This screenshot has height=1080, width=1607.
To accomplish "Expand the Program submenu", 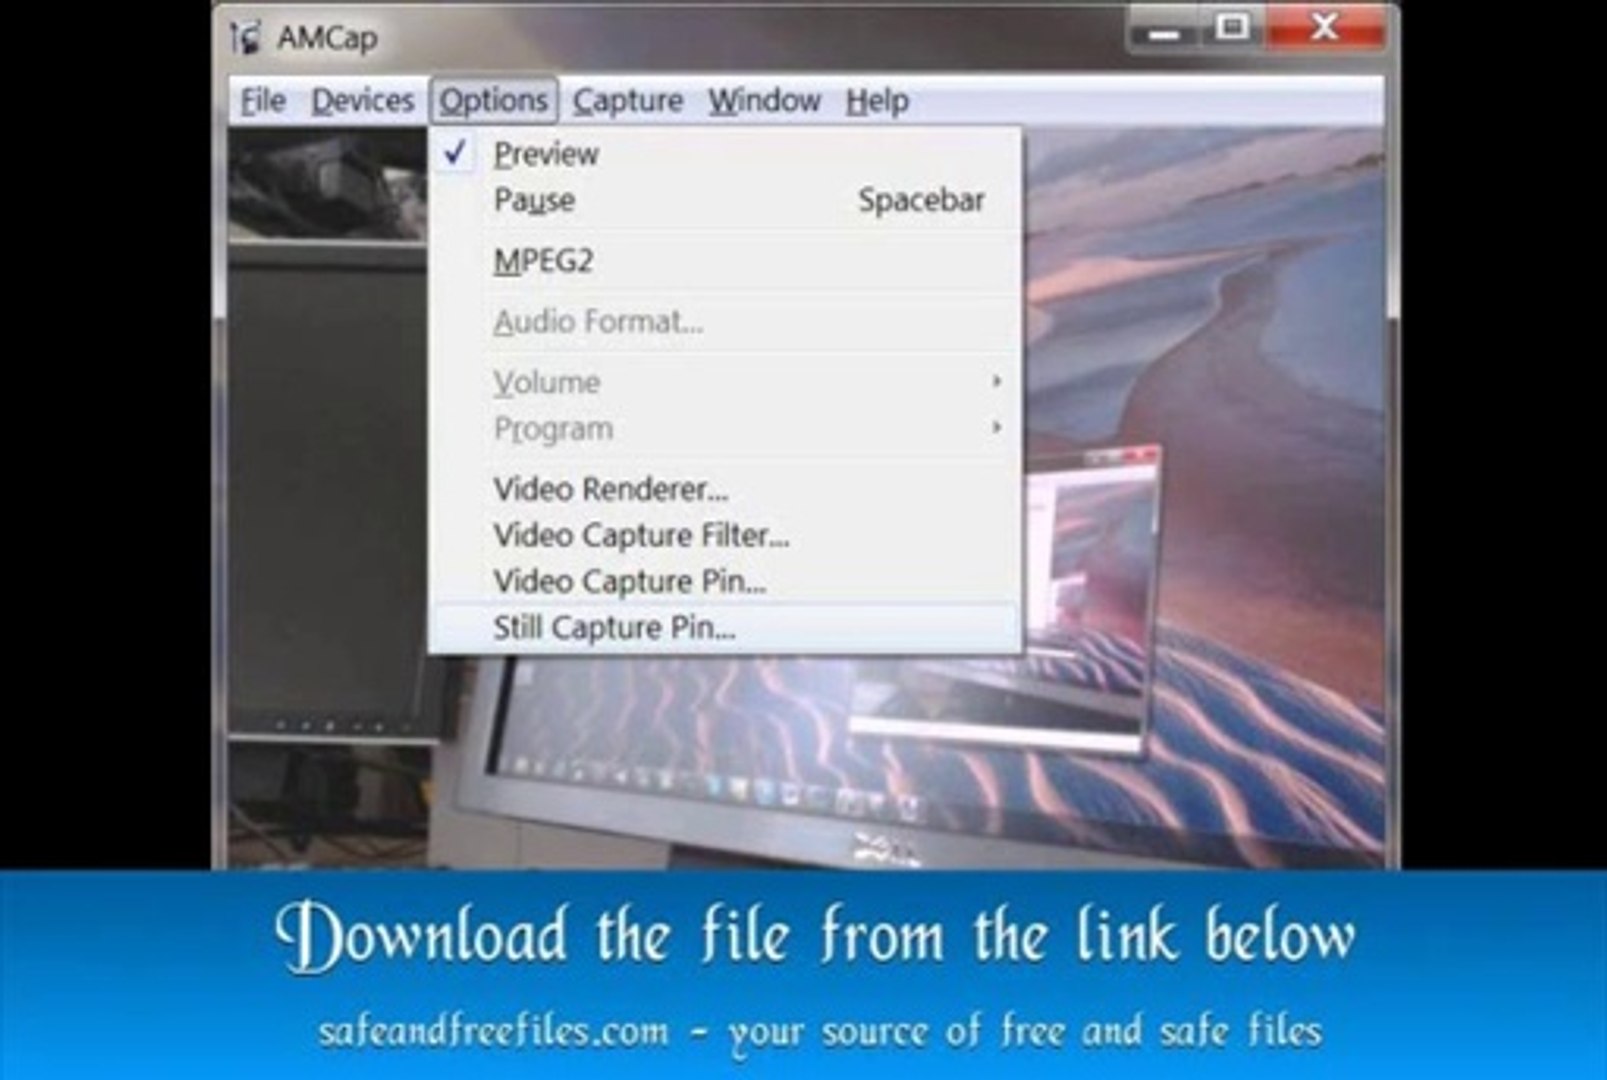I will pos(726,429).
